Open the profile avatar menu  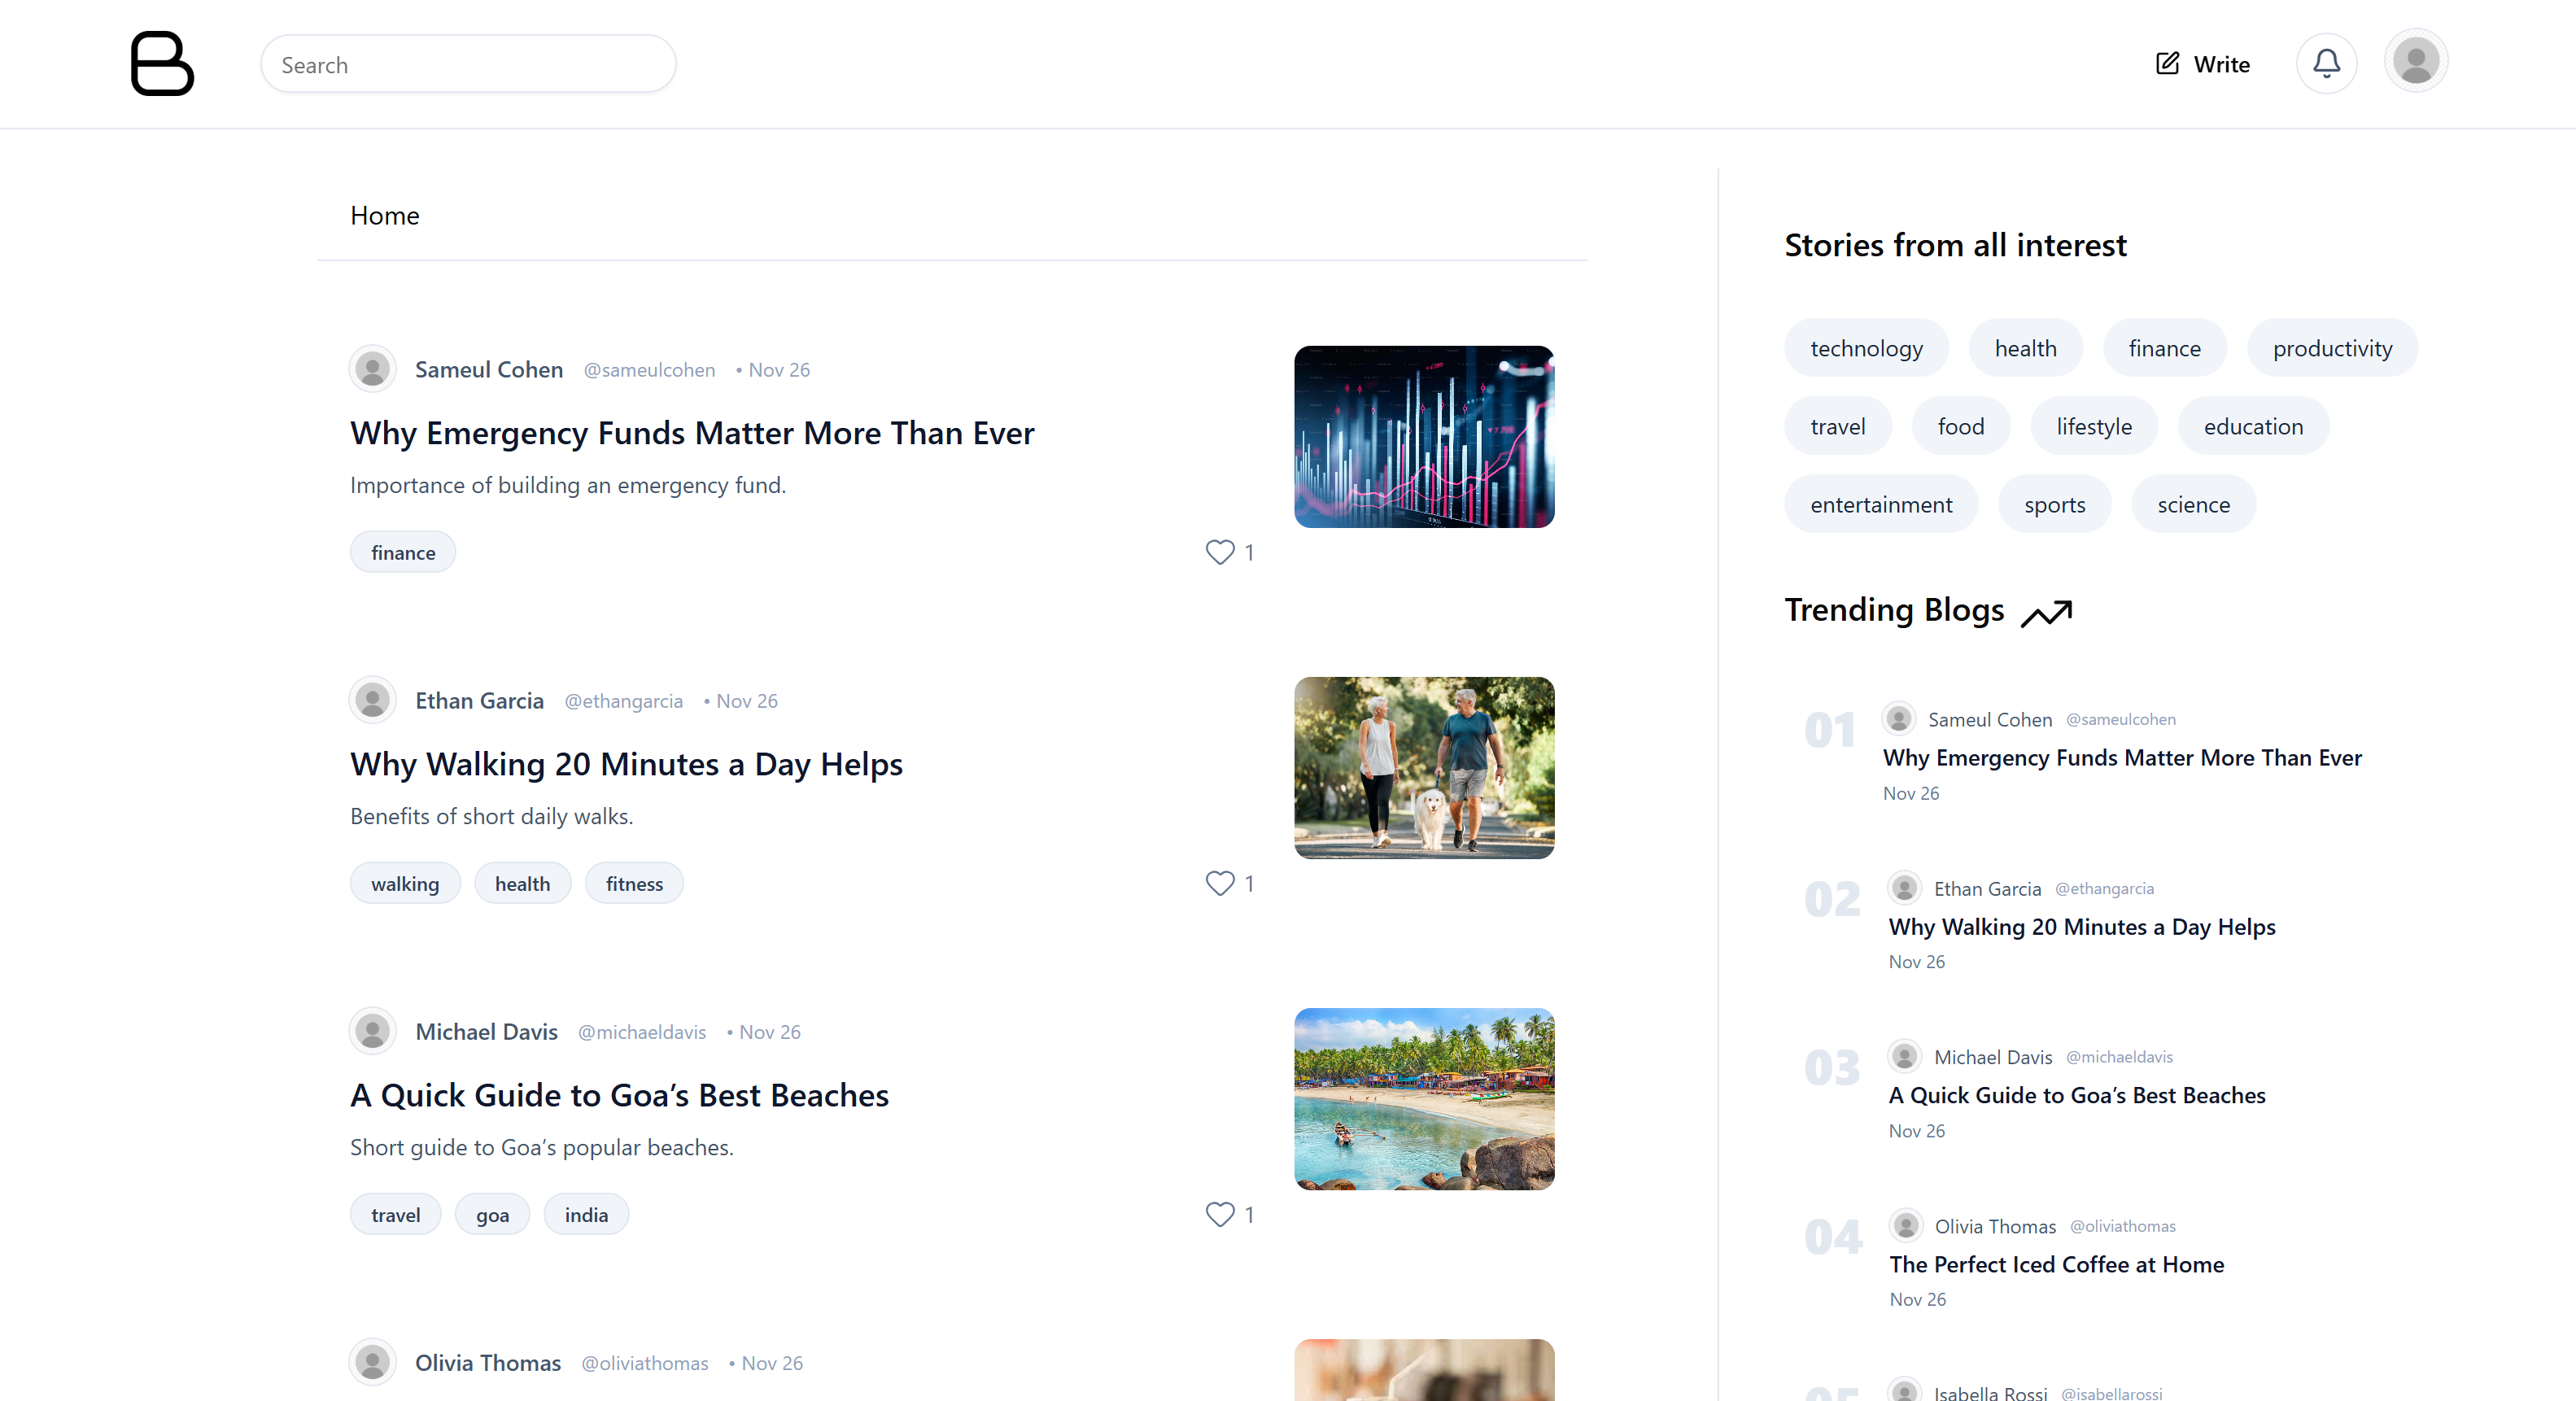pyautogui.click(x=2415, y=62)
